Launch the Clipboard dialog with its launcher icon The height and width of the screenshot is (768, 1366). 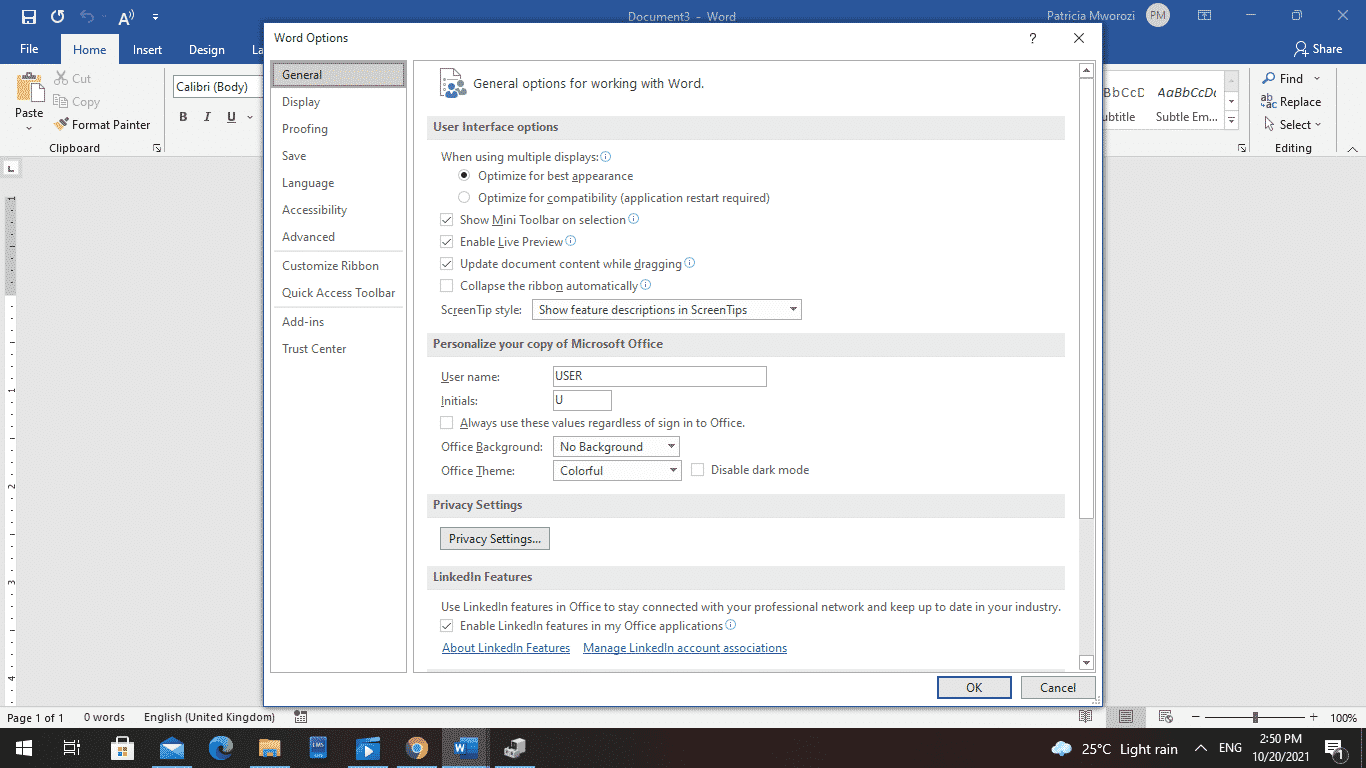(x=156, y=147)
